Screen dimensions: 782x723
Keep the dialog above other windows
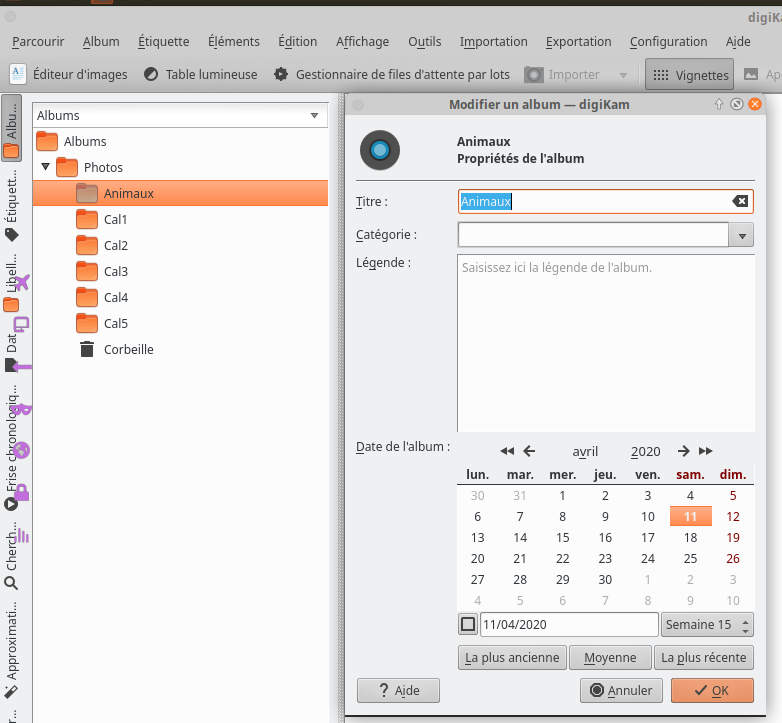[719, 104]
